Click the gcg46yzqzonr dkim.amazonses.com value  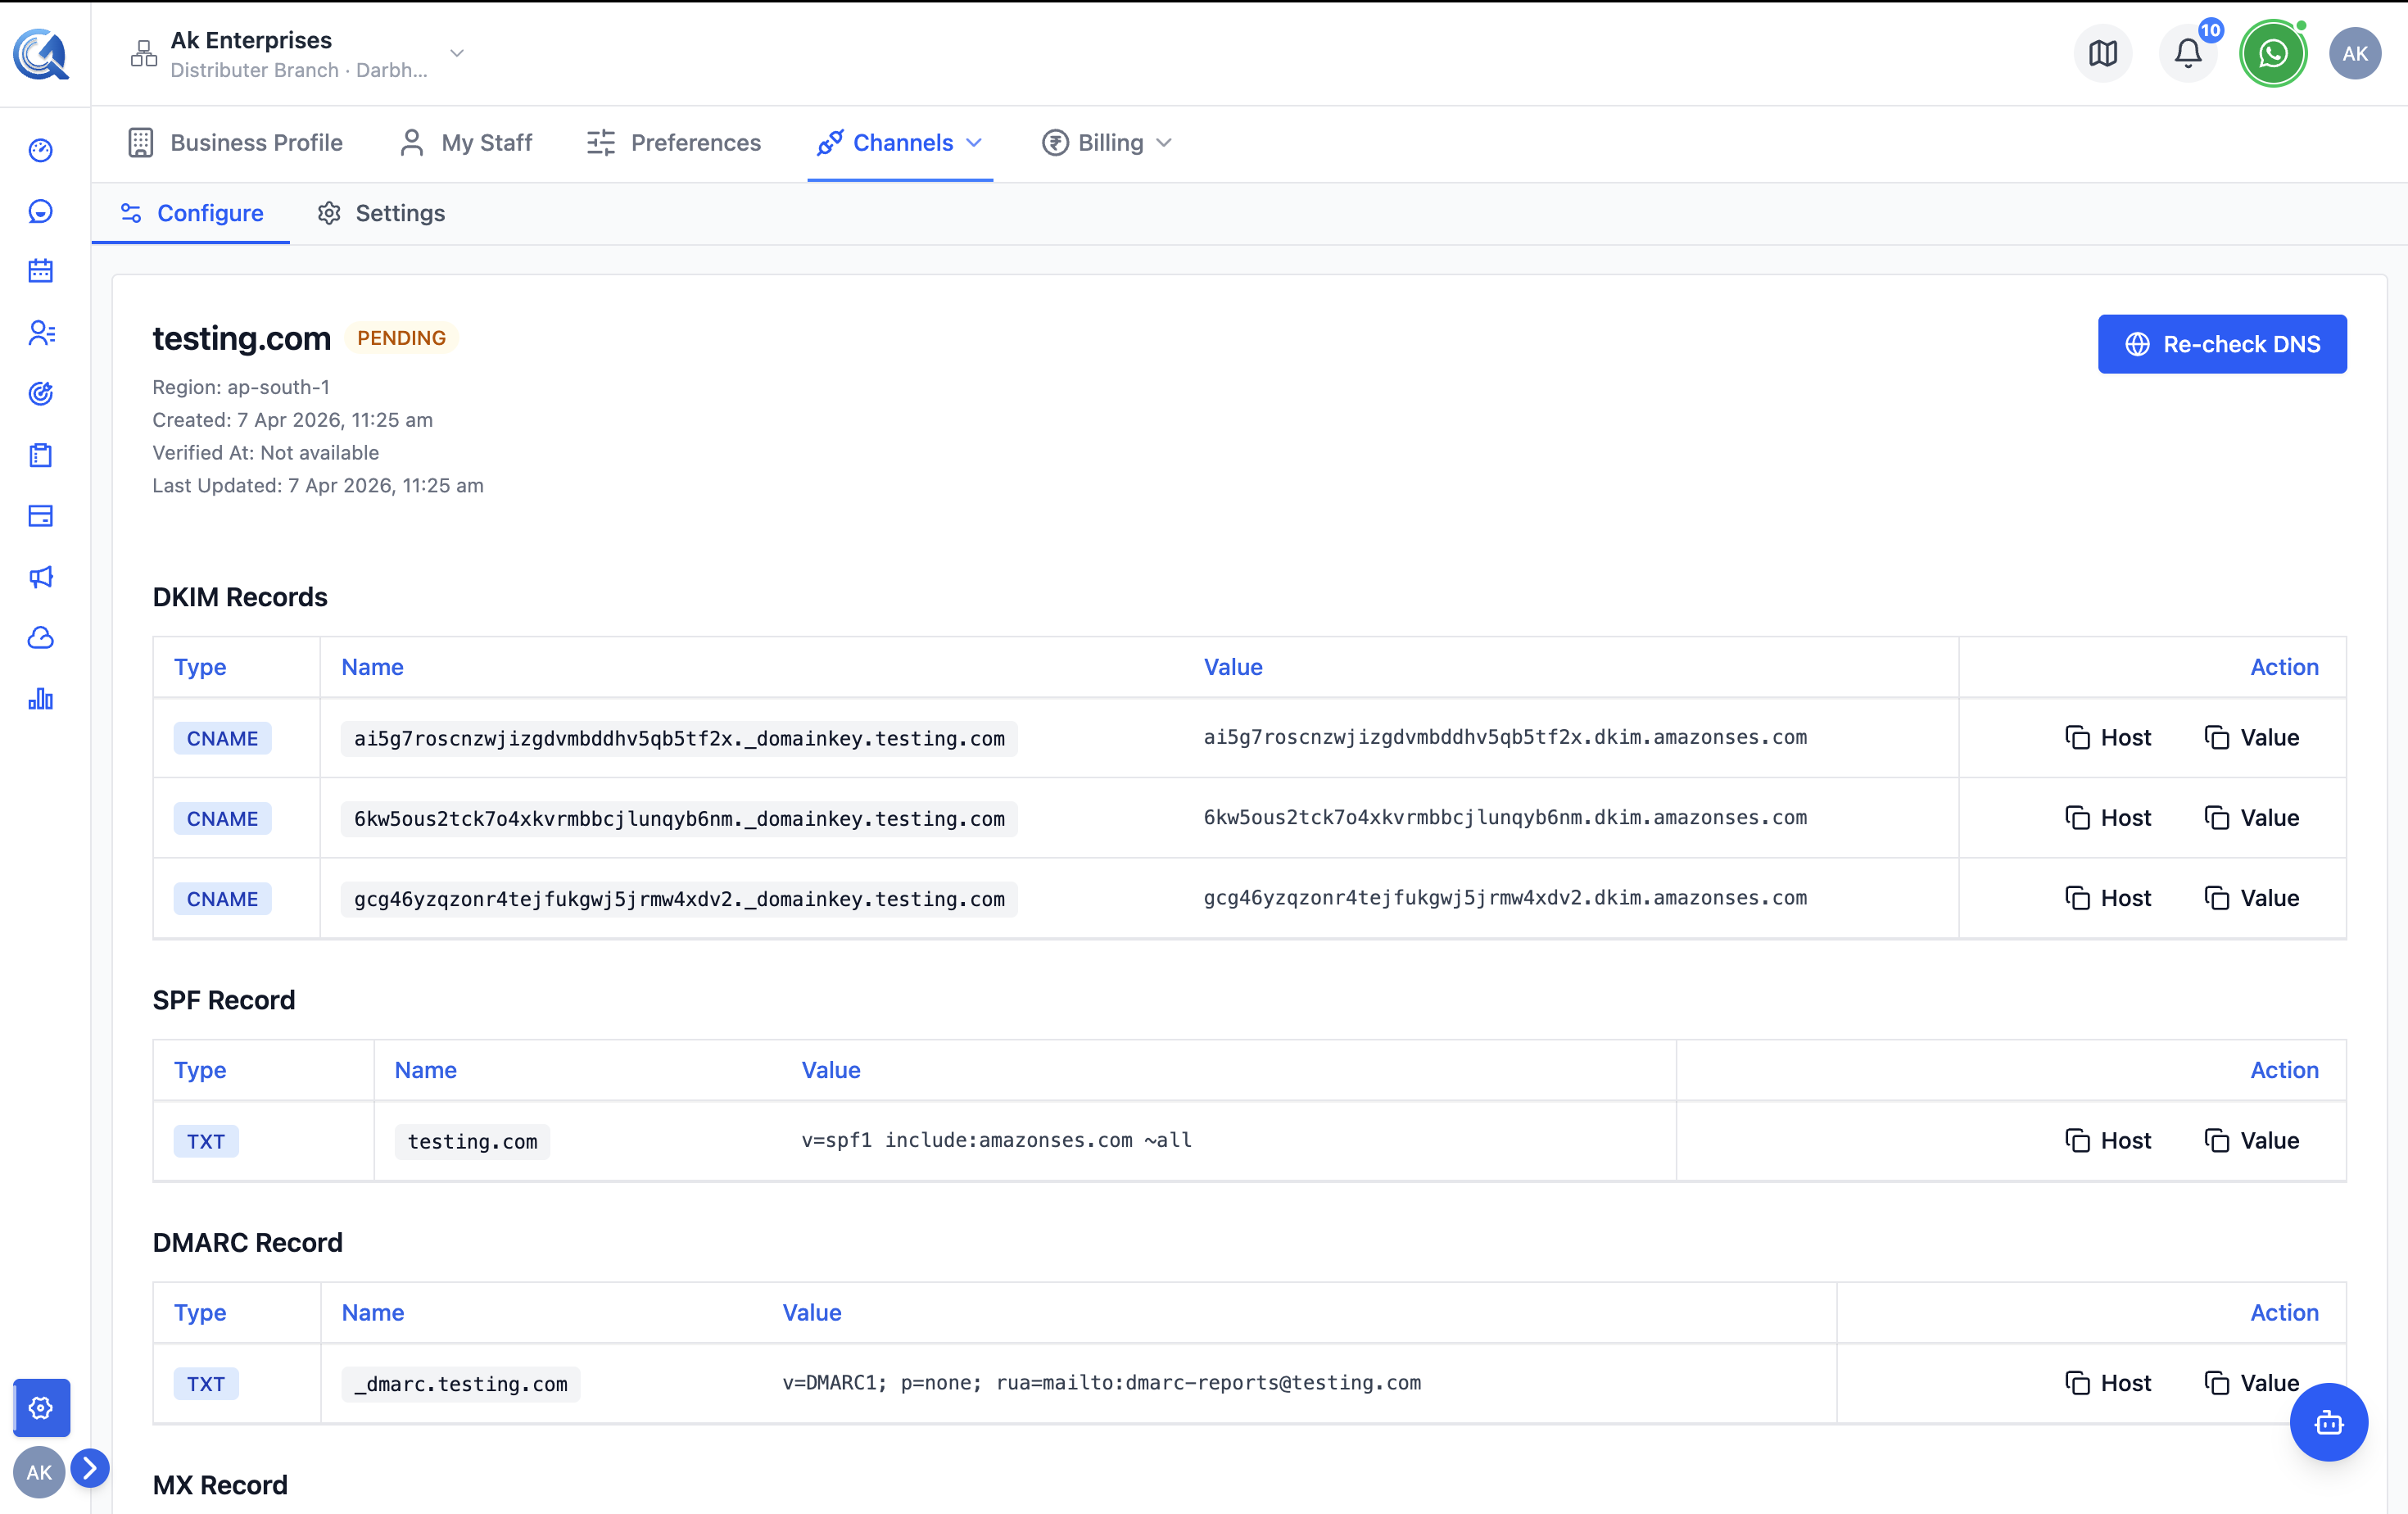1505,897
